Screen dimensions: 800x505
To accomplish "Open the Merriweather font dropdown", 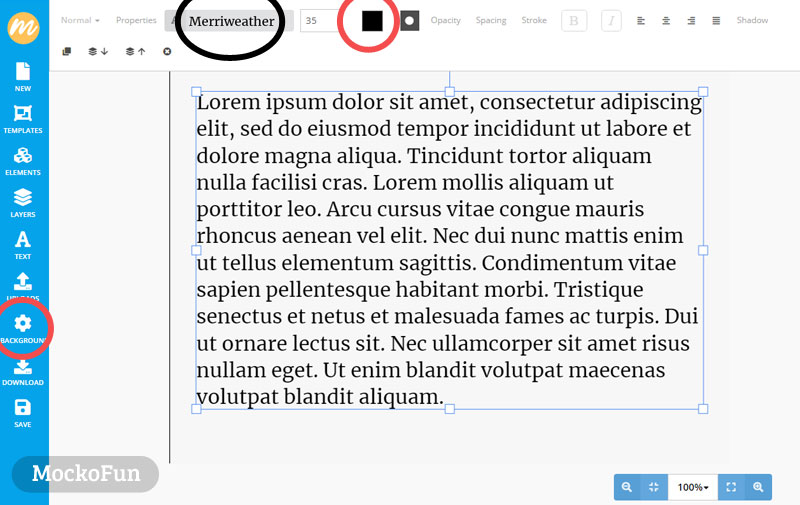I will coord(229,21).
